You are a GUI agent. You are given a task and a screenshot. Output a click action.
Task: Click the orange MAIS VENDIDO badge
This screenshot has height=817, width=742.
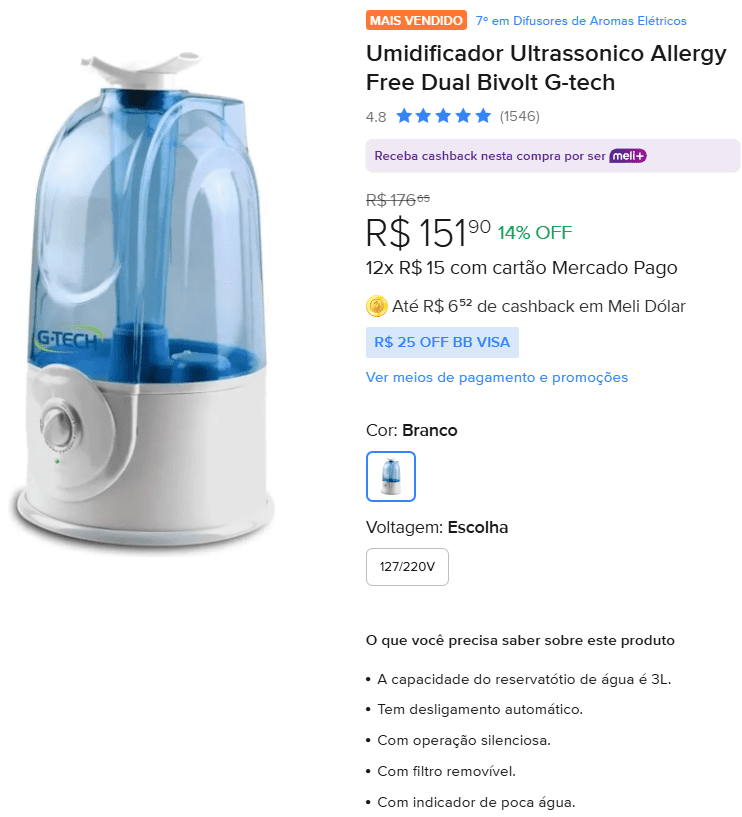tap(416, 20)
